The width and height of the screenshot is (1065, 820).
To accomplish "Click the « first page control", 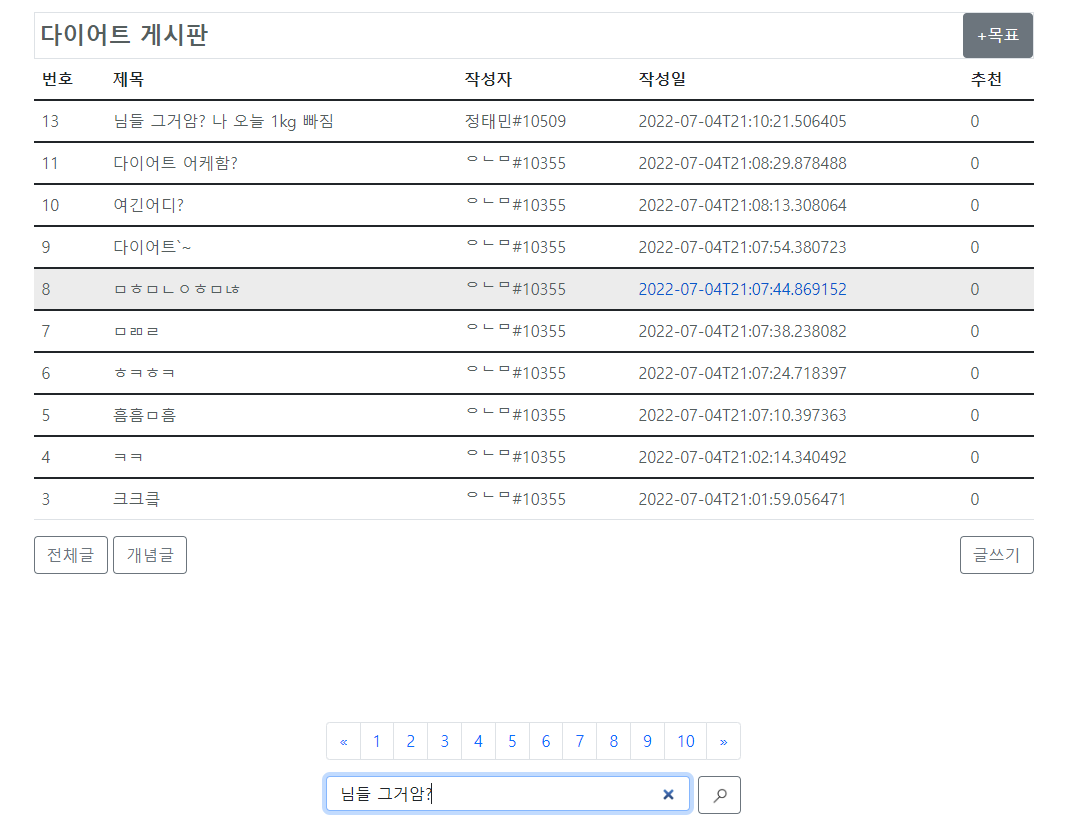I will click(x=344, y=741).
